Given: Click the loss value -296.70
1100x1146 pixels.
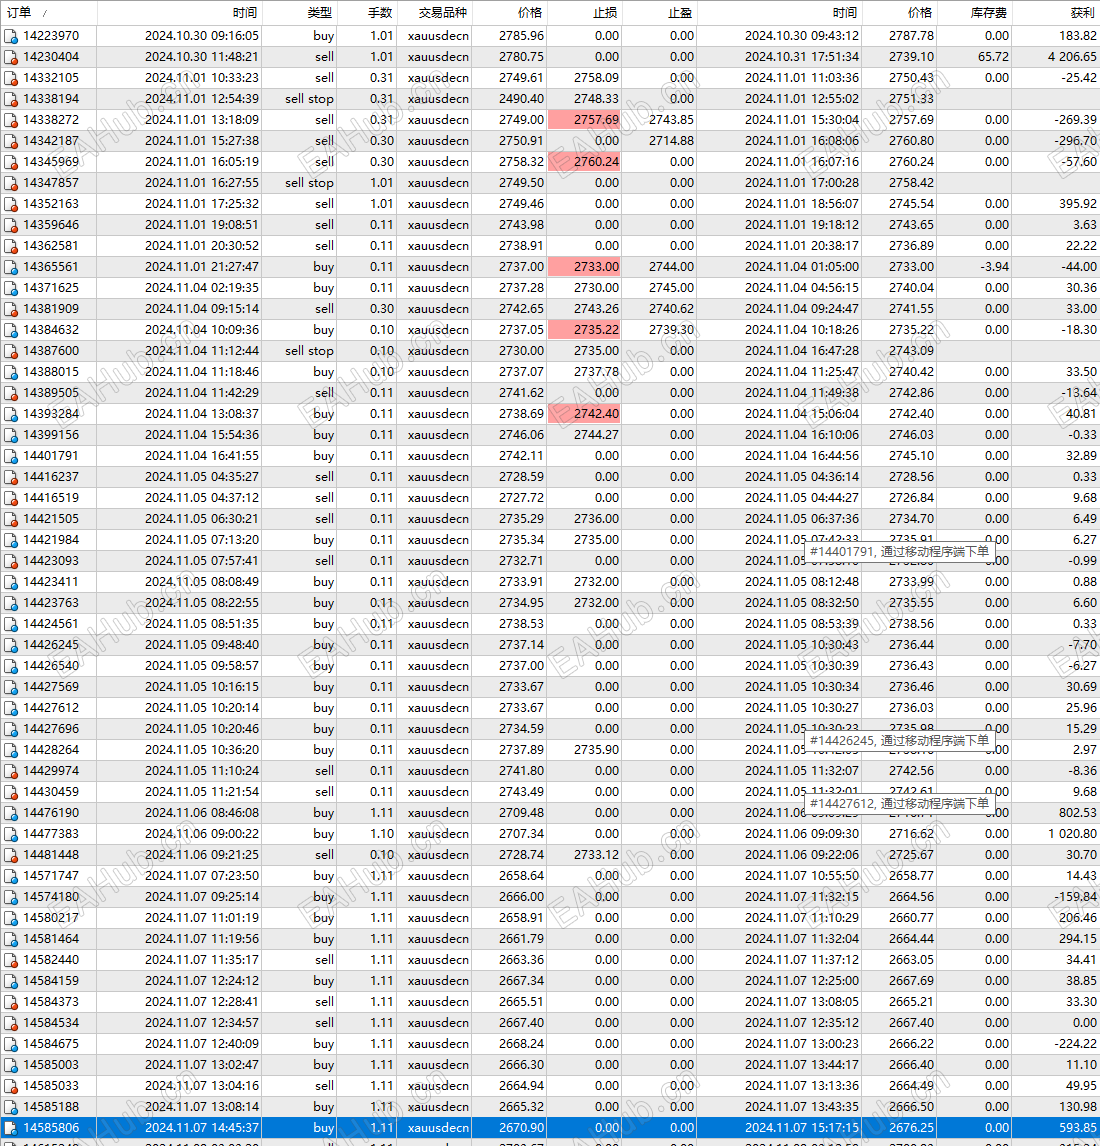Looking at the screenshot, I should (x=1076, y=141).
